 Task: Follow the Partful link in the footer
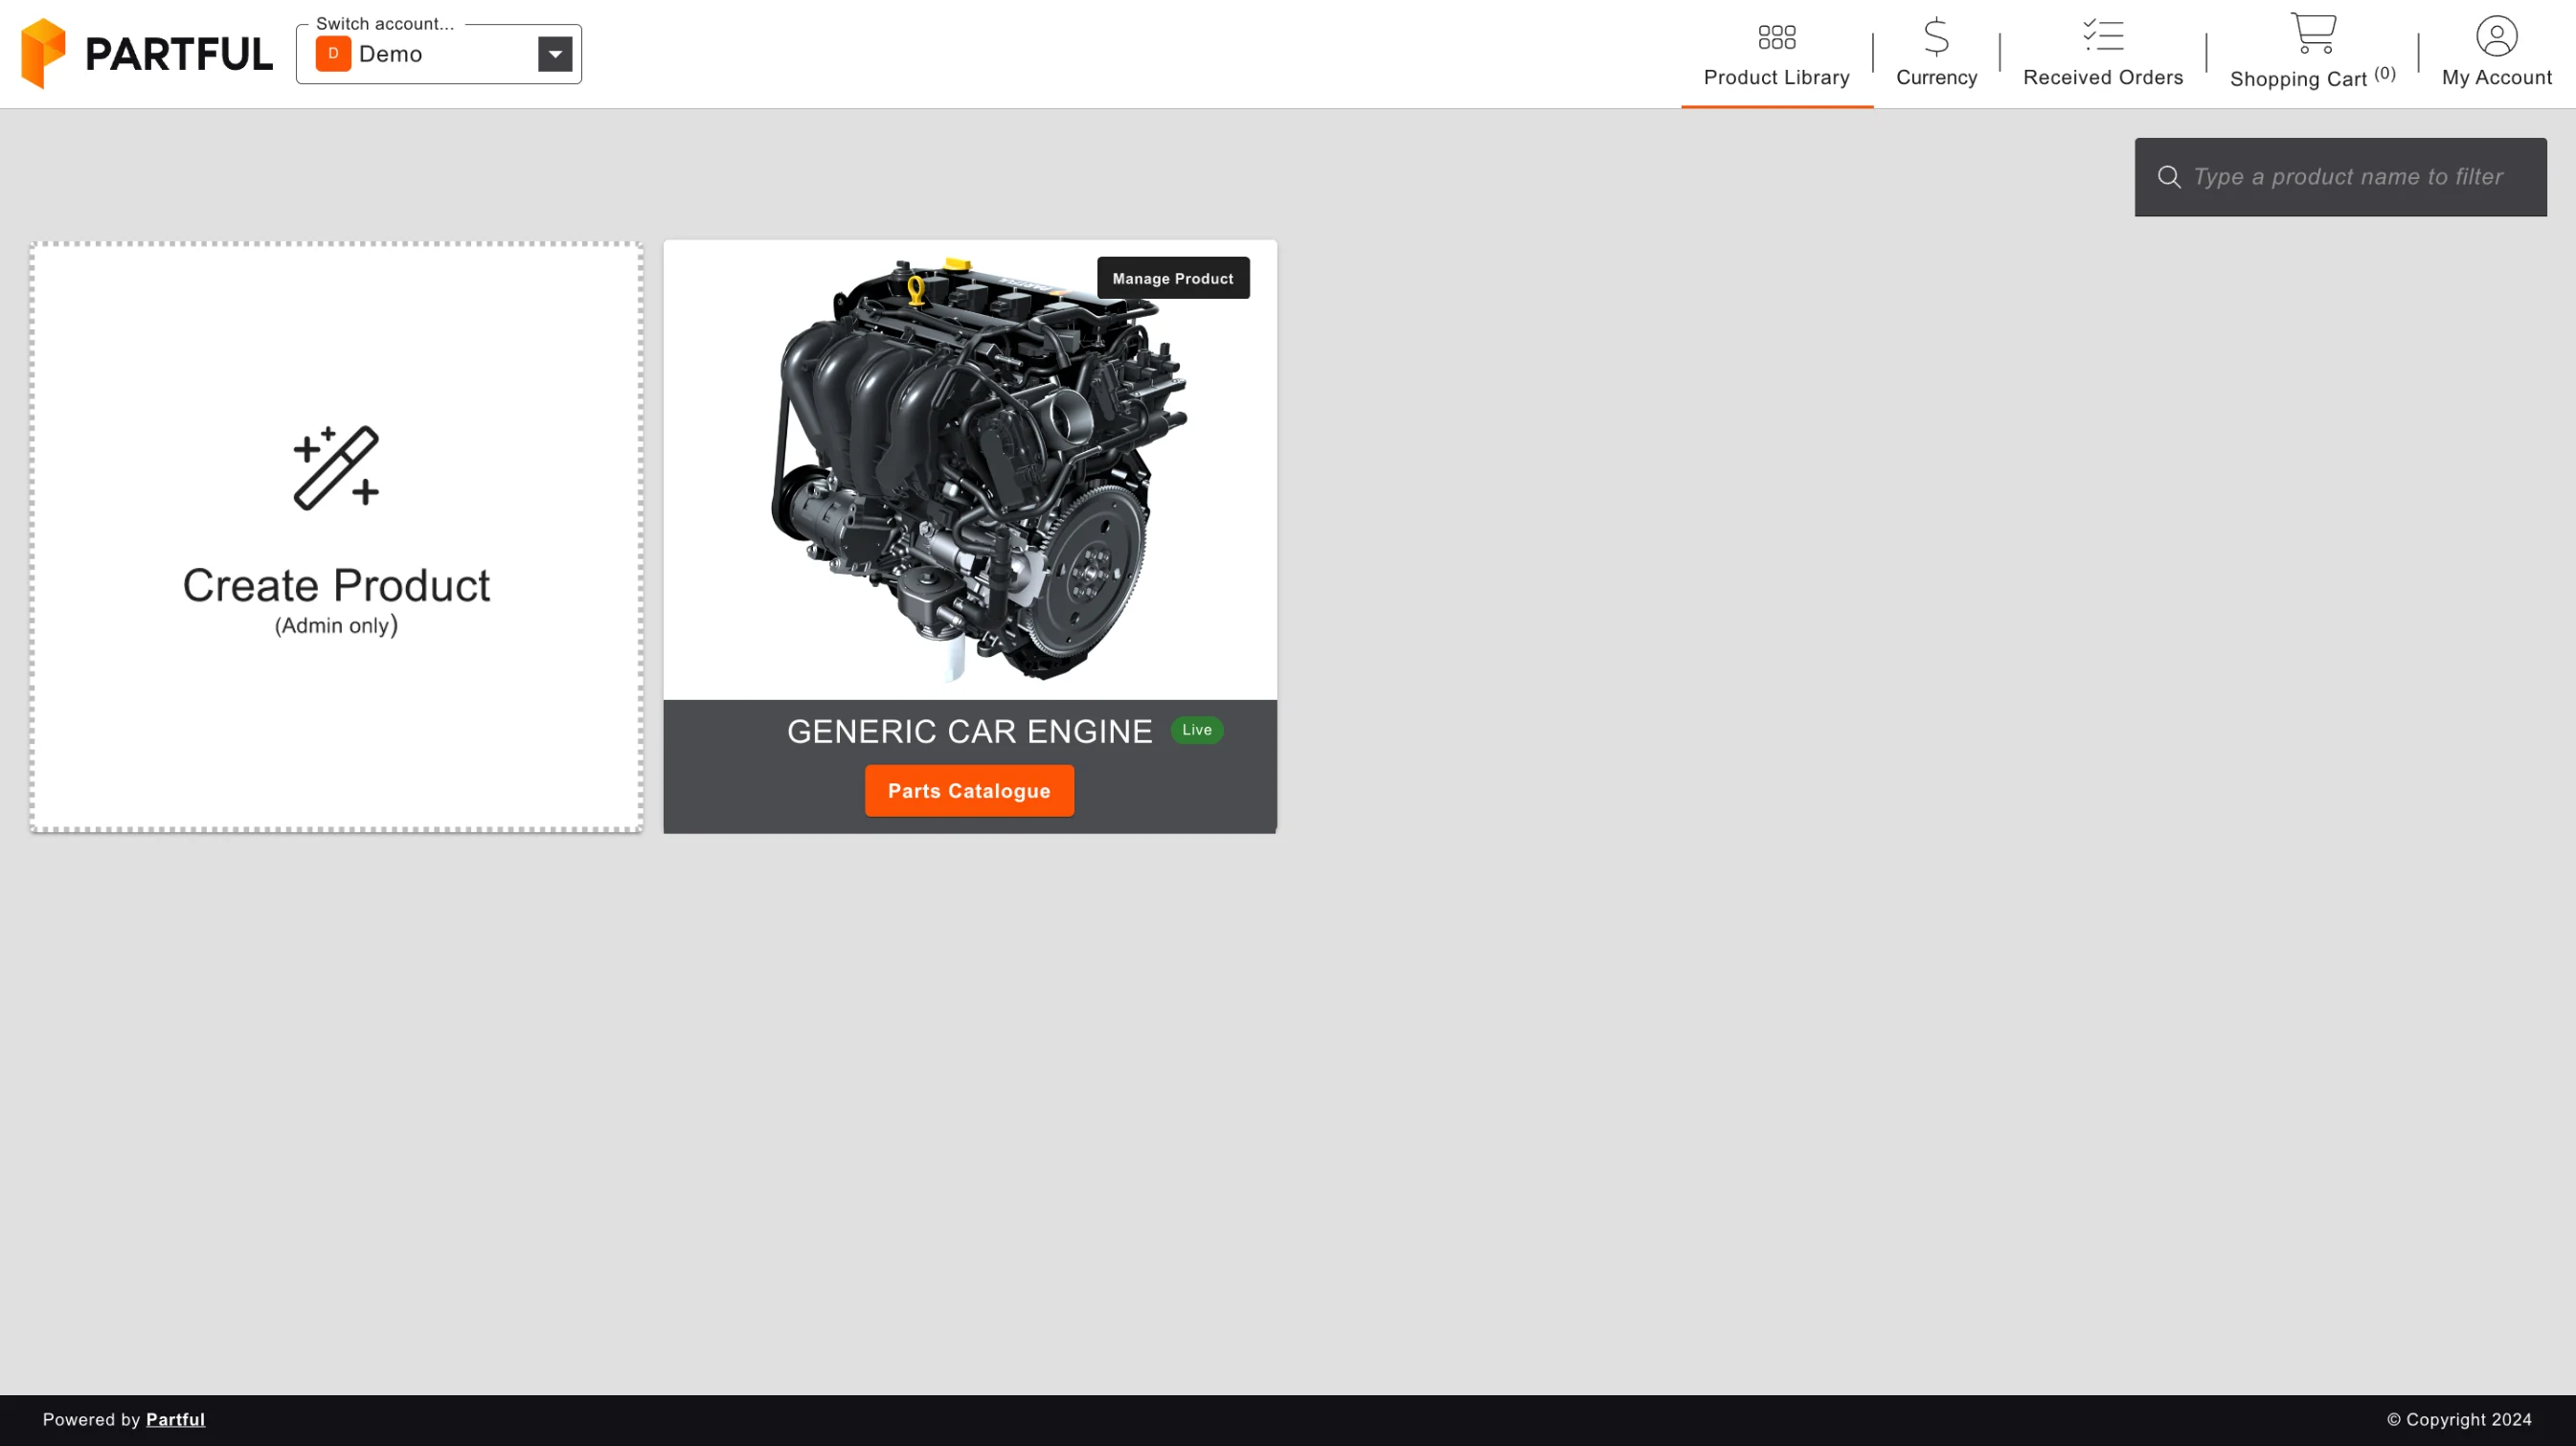coord(175,1419)
